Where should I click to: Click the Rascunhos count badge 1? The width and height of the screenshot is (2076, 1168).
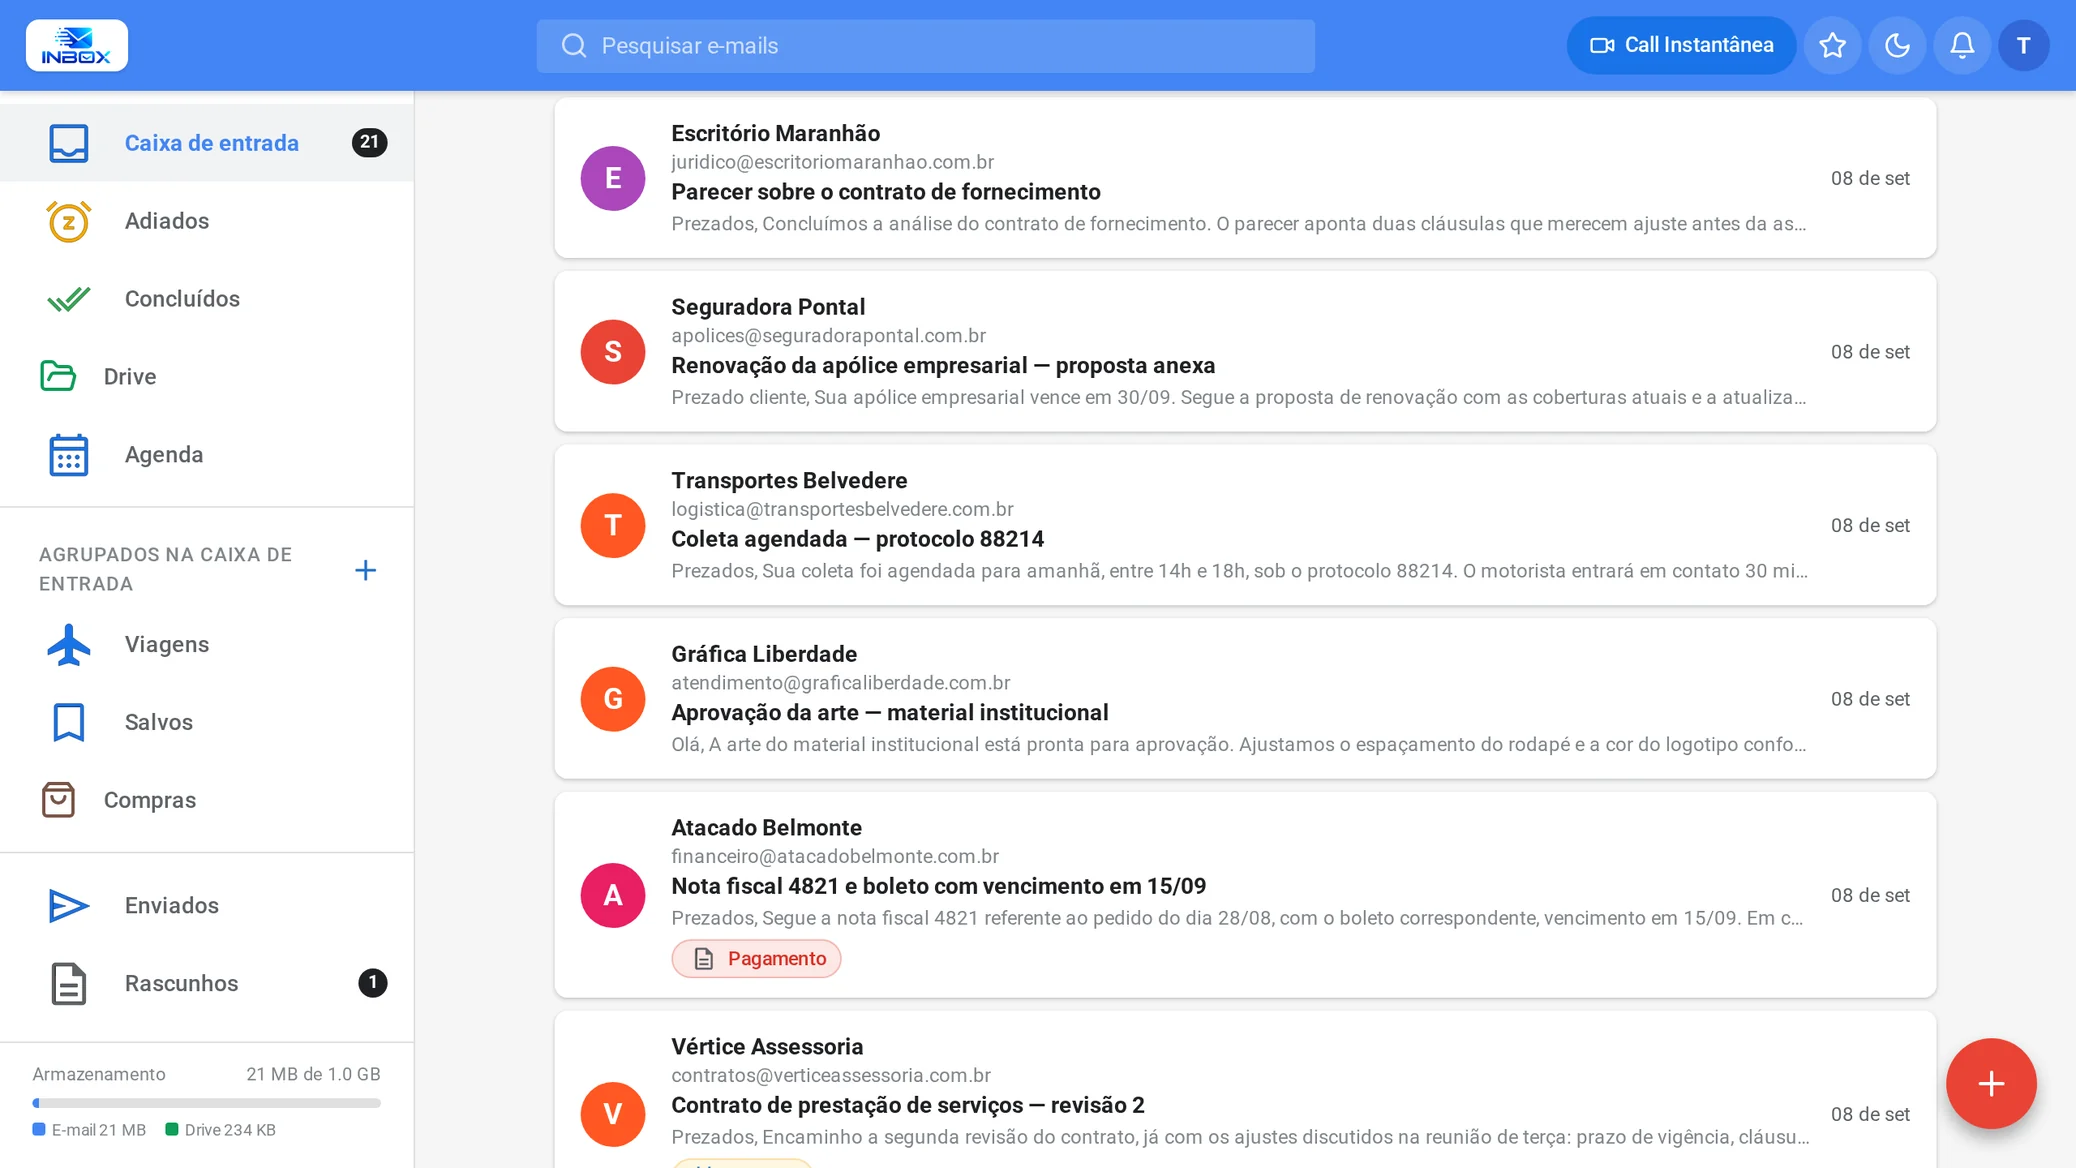click(x=373, y=984)
